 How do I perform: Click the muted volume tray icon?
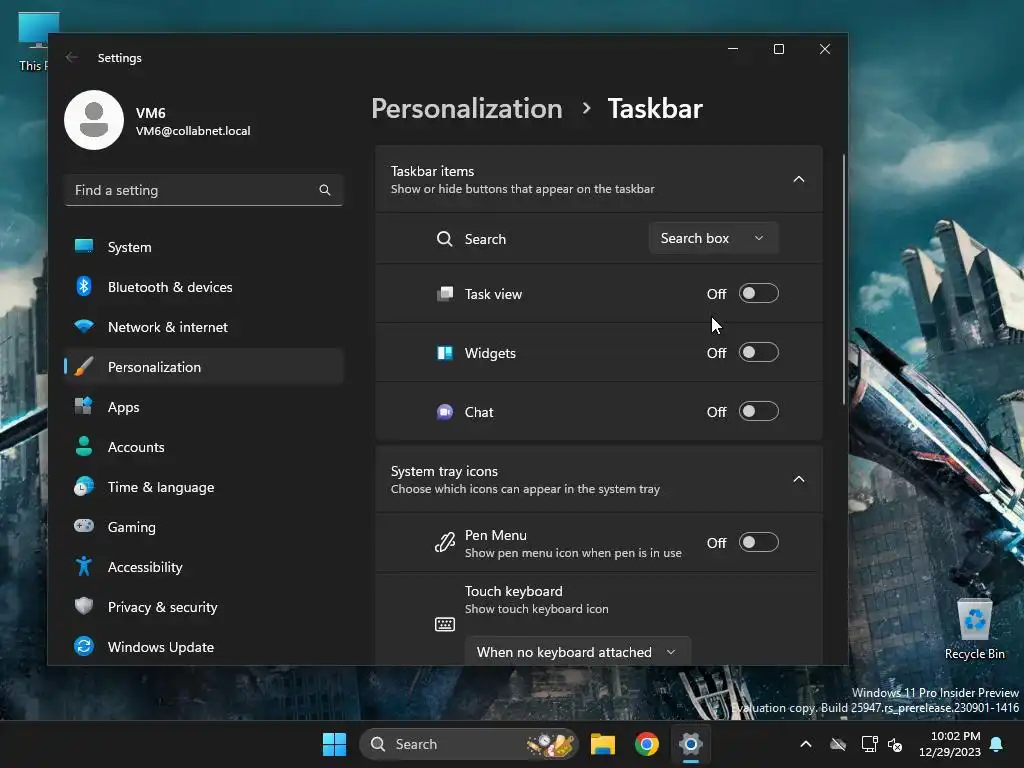point(895,744)
